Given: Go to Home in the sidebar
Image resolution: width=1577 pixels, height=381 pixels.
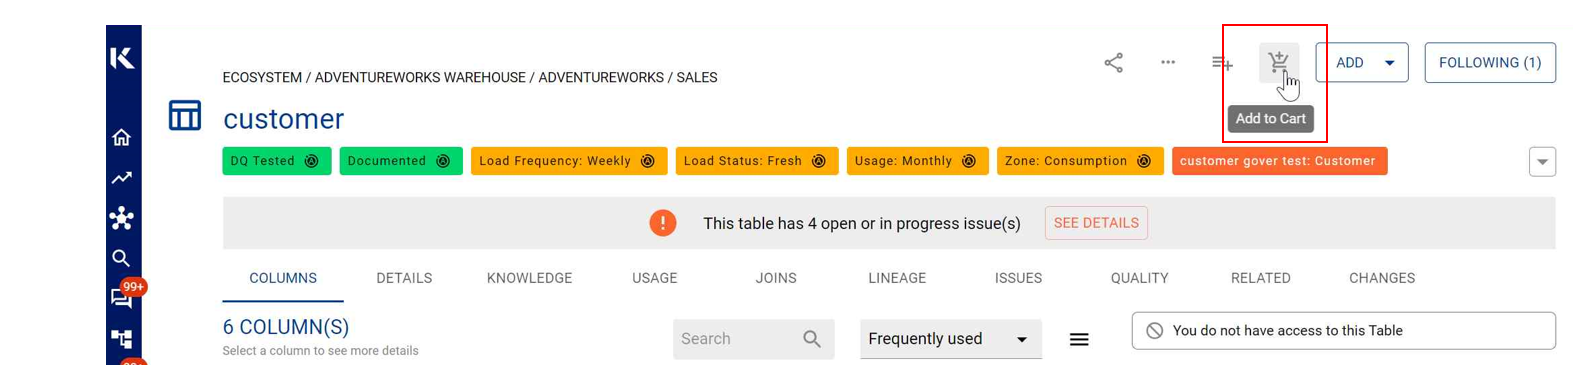Looking at the screenshot, I should pos(121,137).
